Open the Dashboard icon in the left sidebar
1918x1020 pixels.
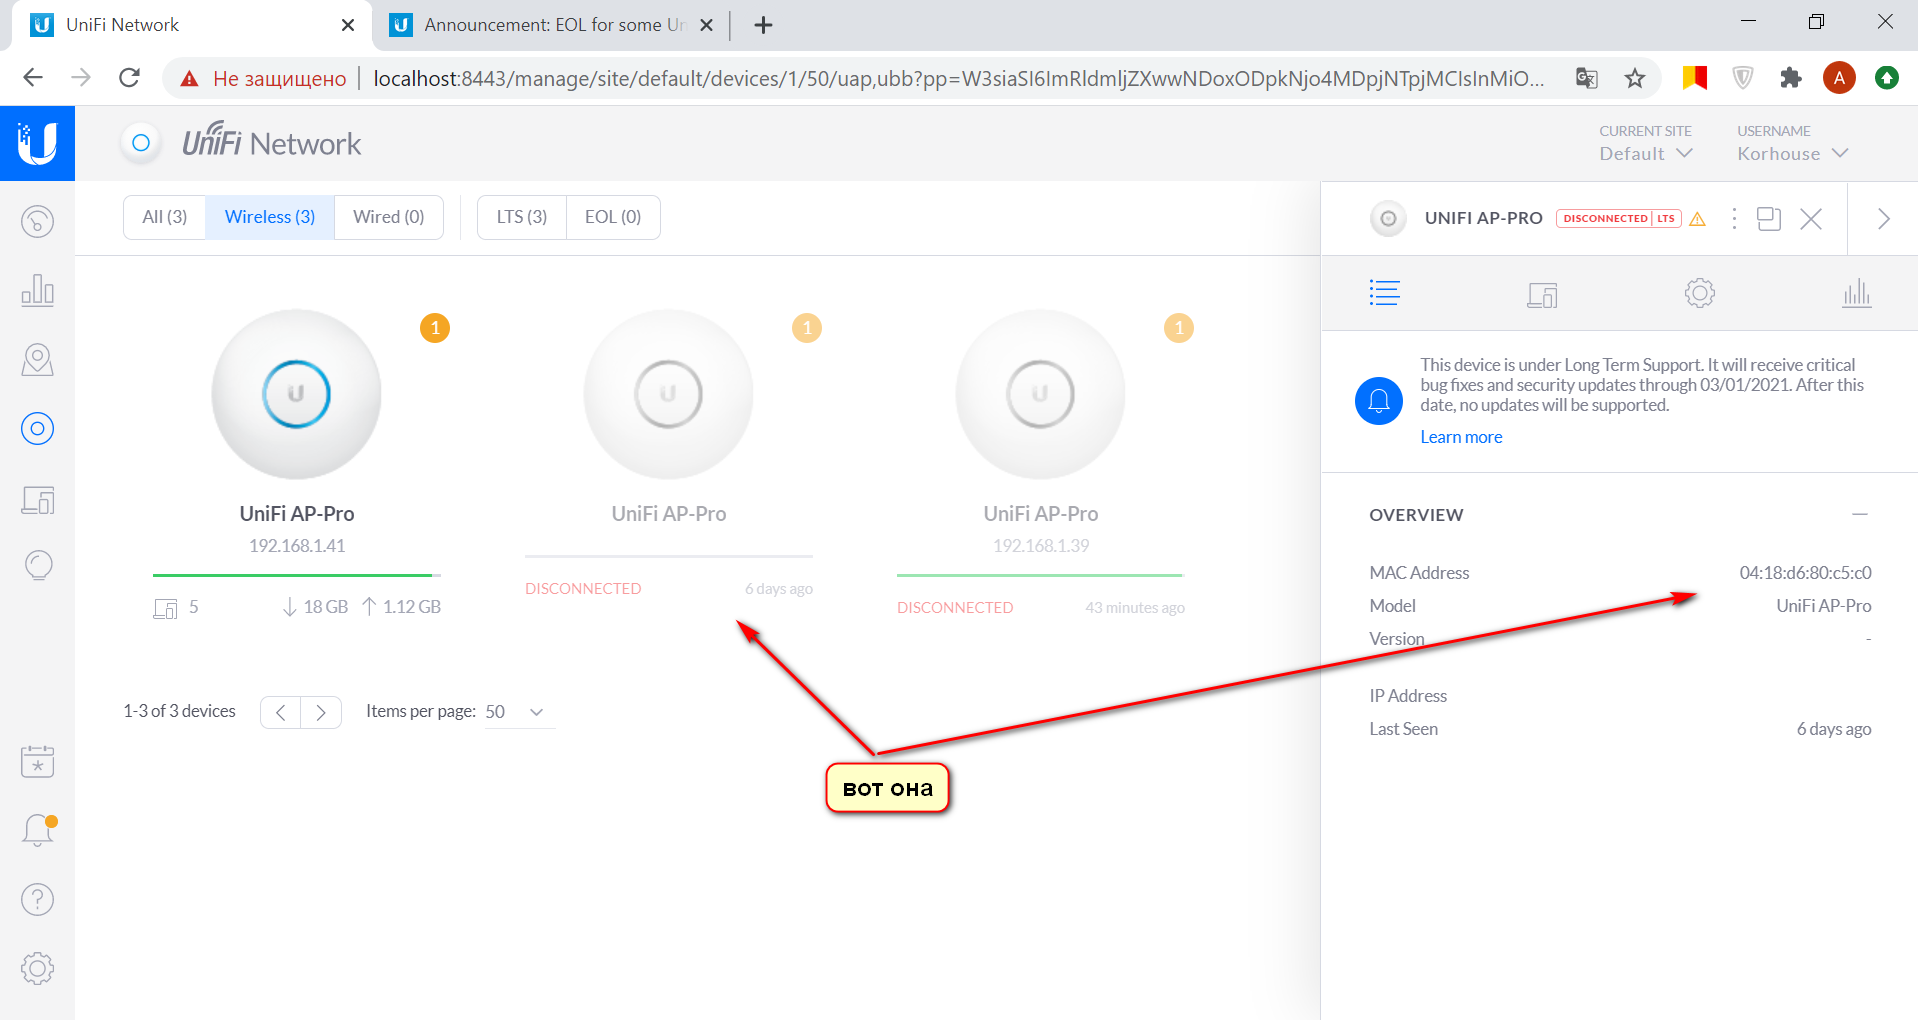click(x=37, y=221)
